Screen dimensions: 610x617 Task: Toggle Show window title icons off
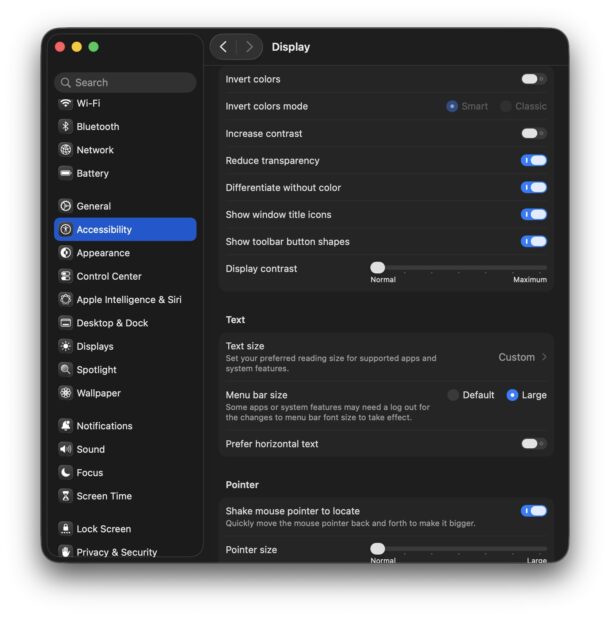click(534, 214)
